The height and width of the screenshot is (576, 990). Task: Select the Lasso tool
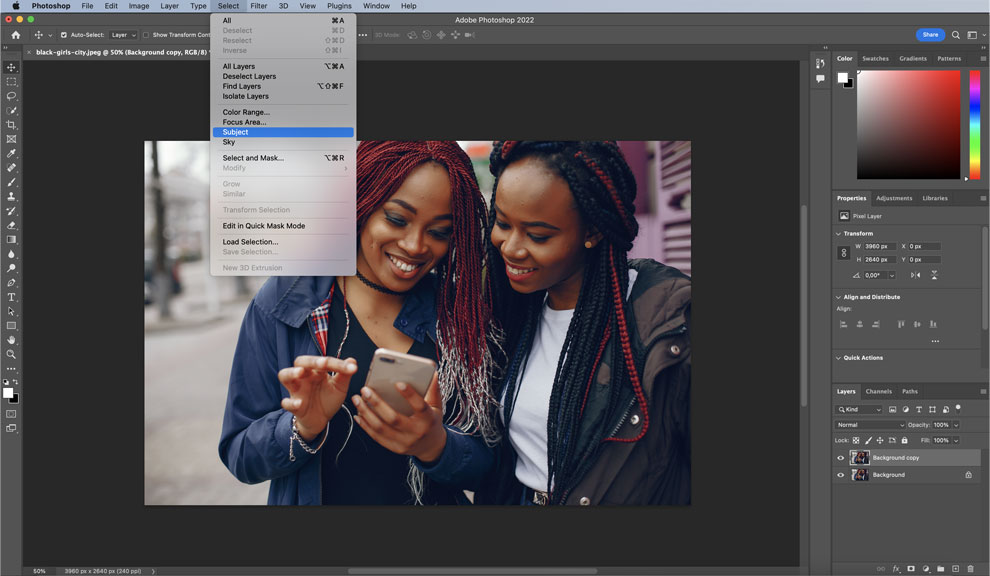point(11,96)
